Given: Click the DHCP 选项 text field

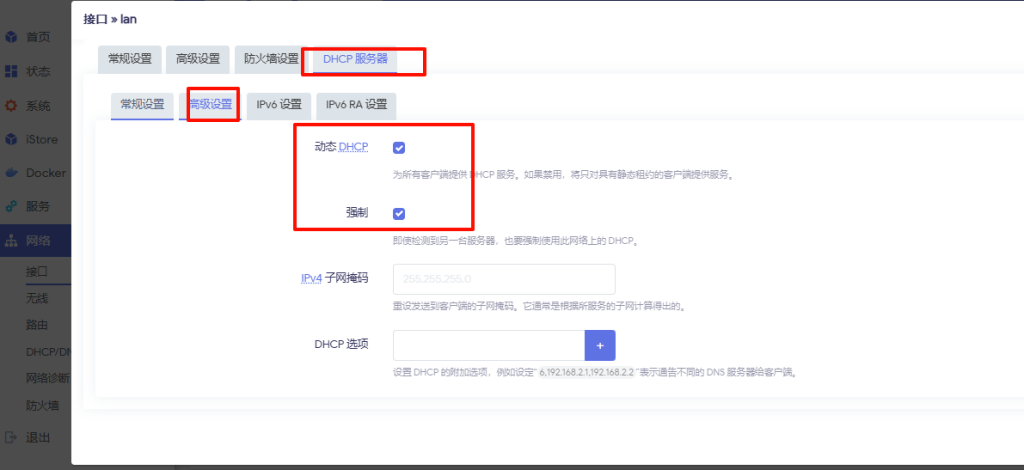Looking at the screenshot, I should point(489,345).
